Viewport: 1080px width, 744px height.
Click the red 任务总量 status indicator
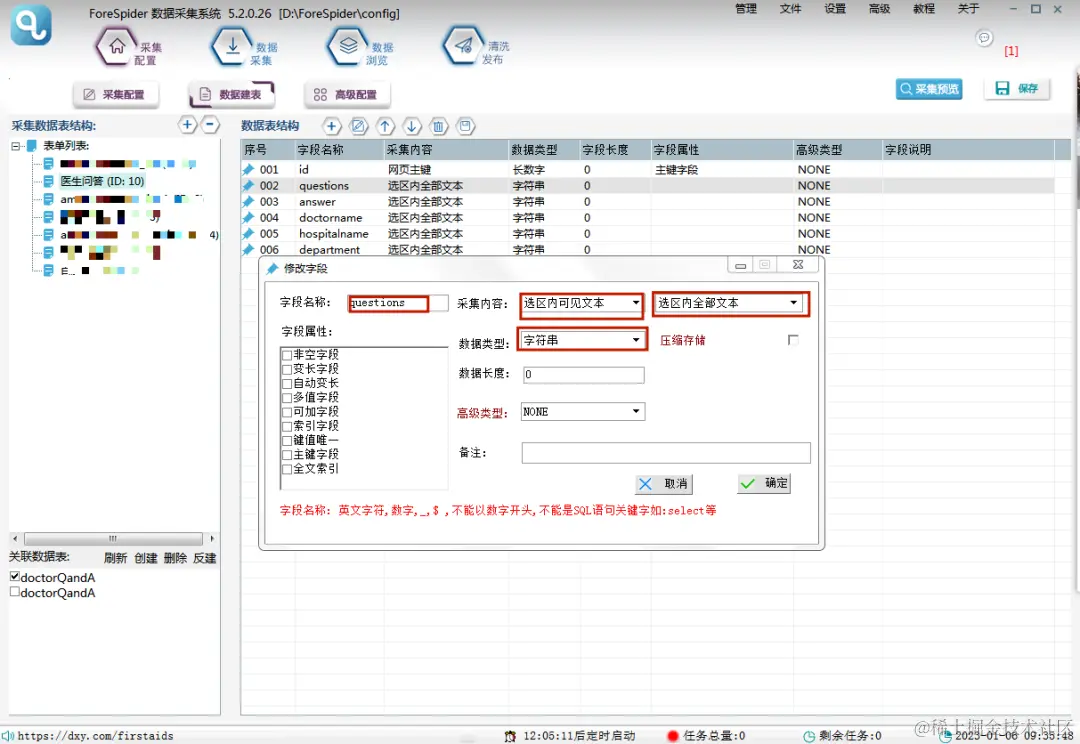(673, 736)
